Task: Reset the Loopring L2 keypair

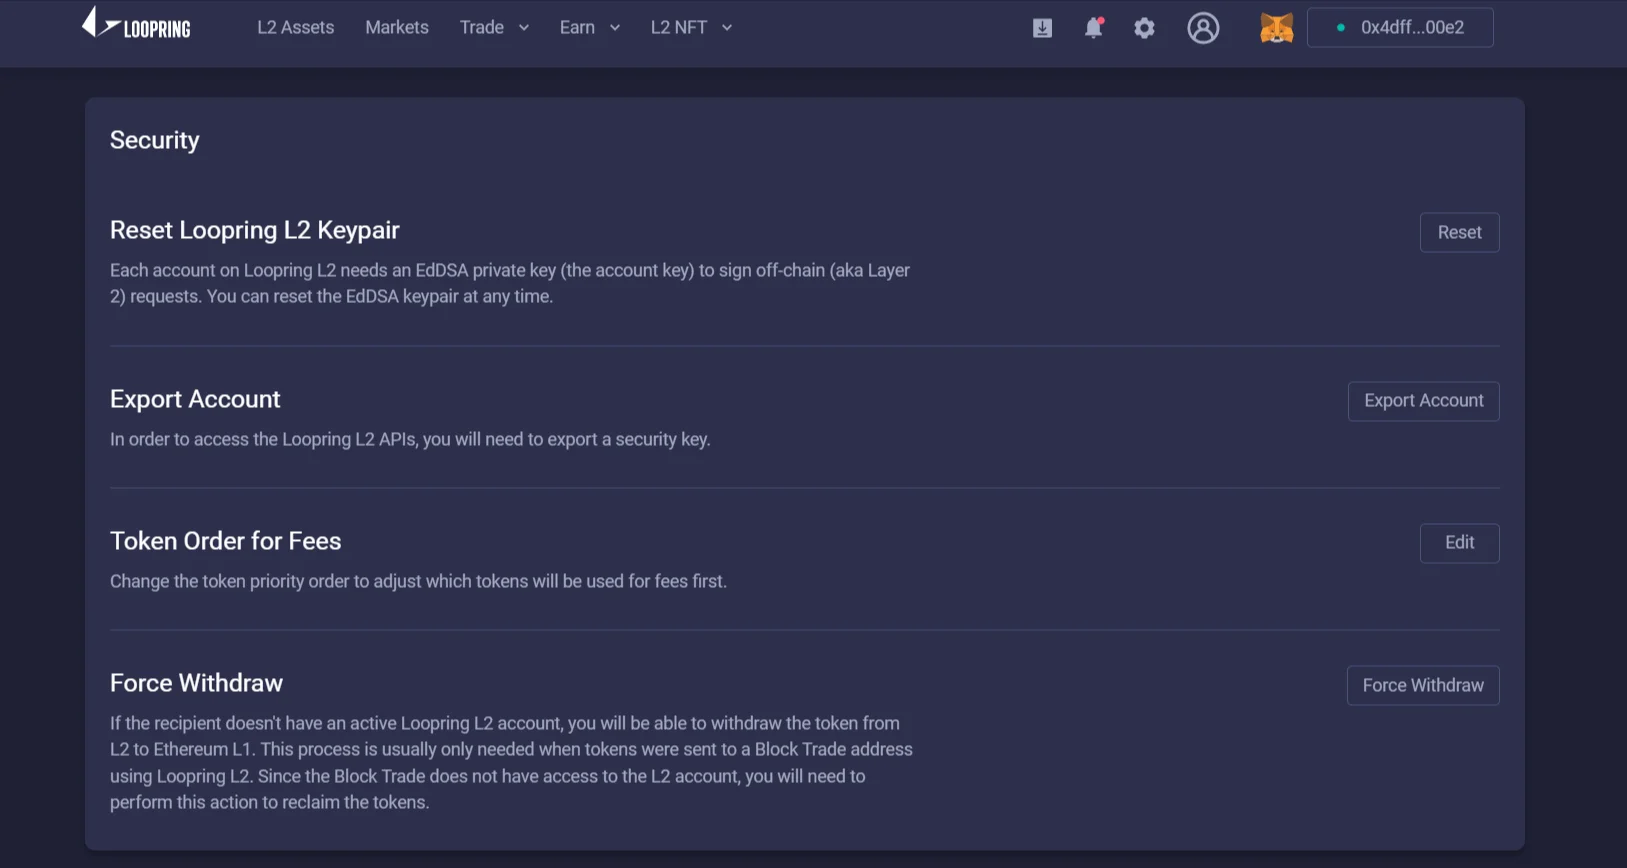Action: [1459, 232]
